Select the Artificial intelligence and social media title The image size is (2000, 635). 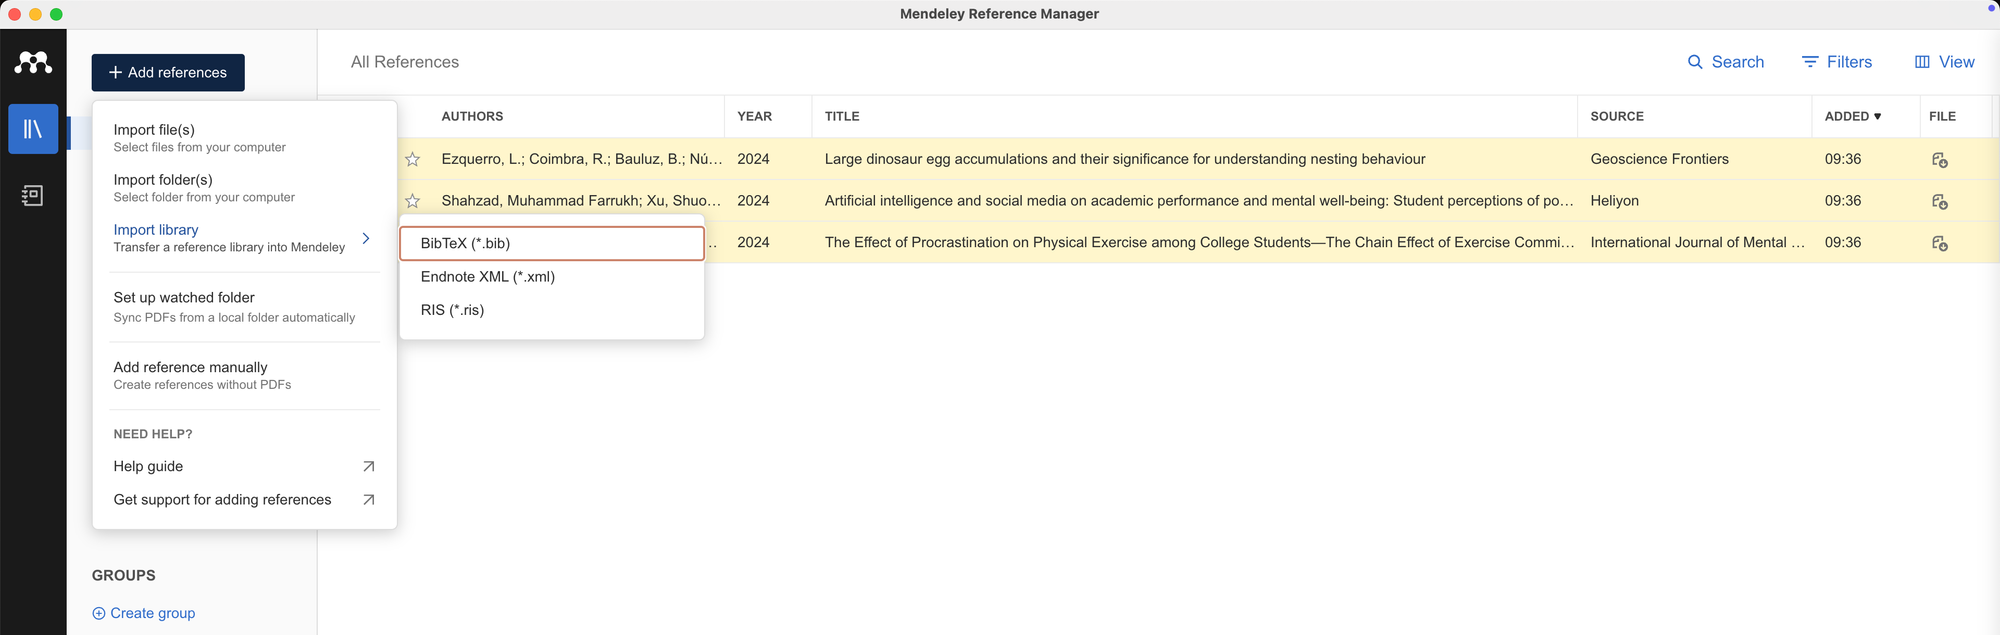1199,201
